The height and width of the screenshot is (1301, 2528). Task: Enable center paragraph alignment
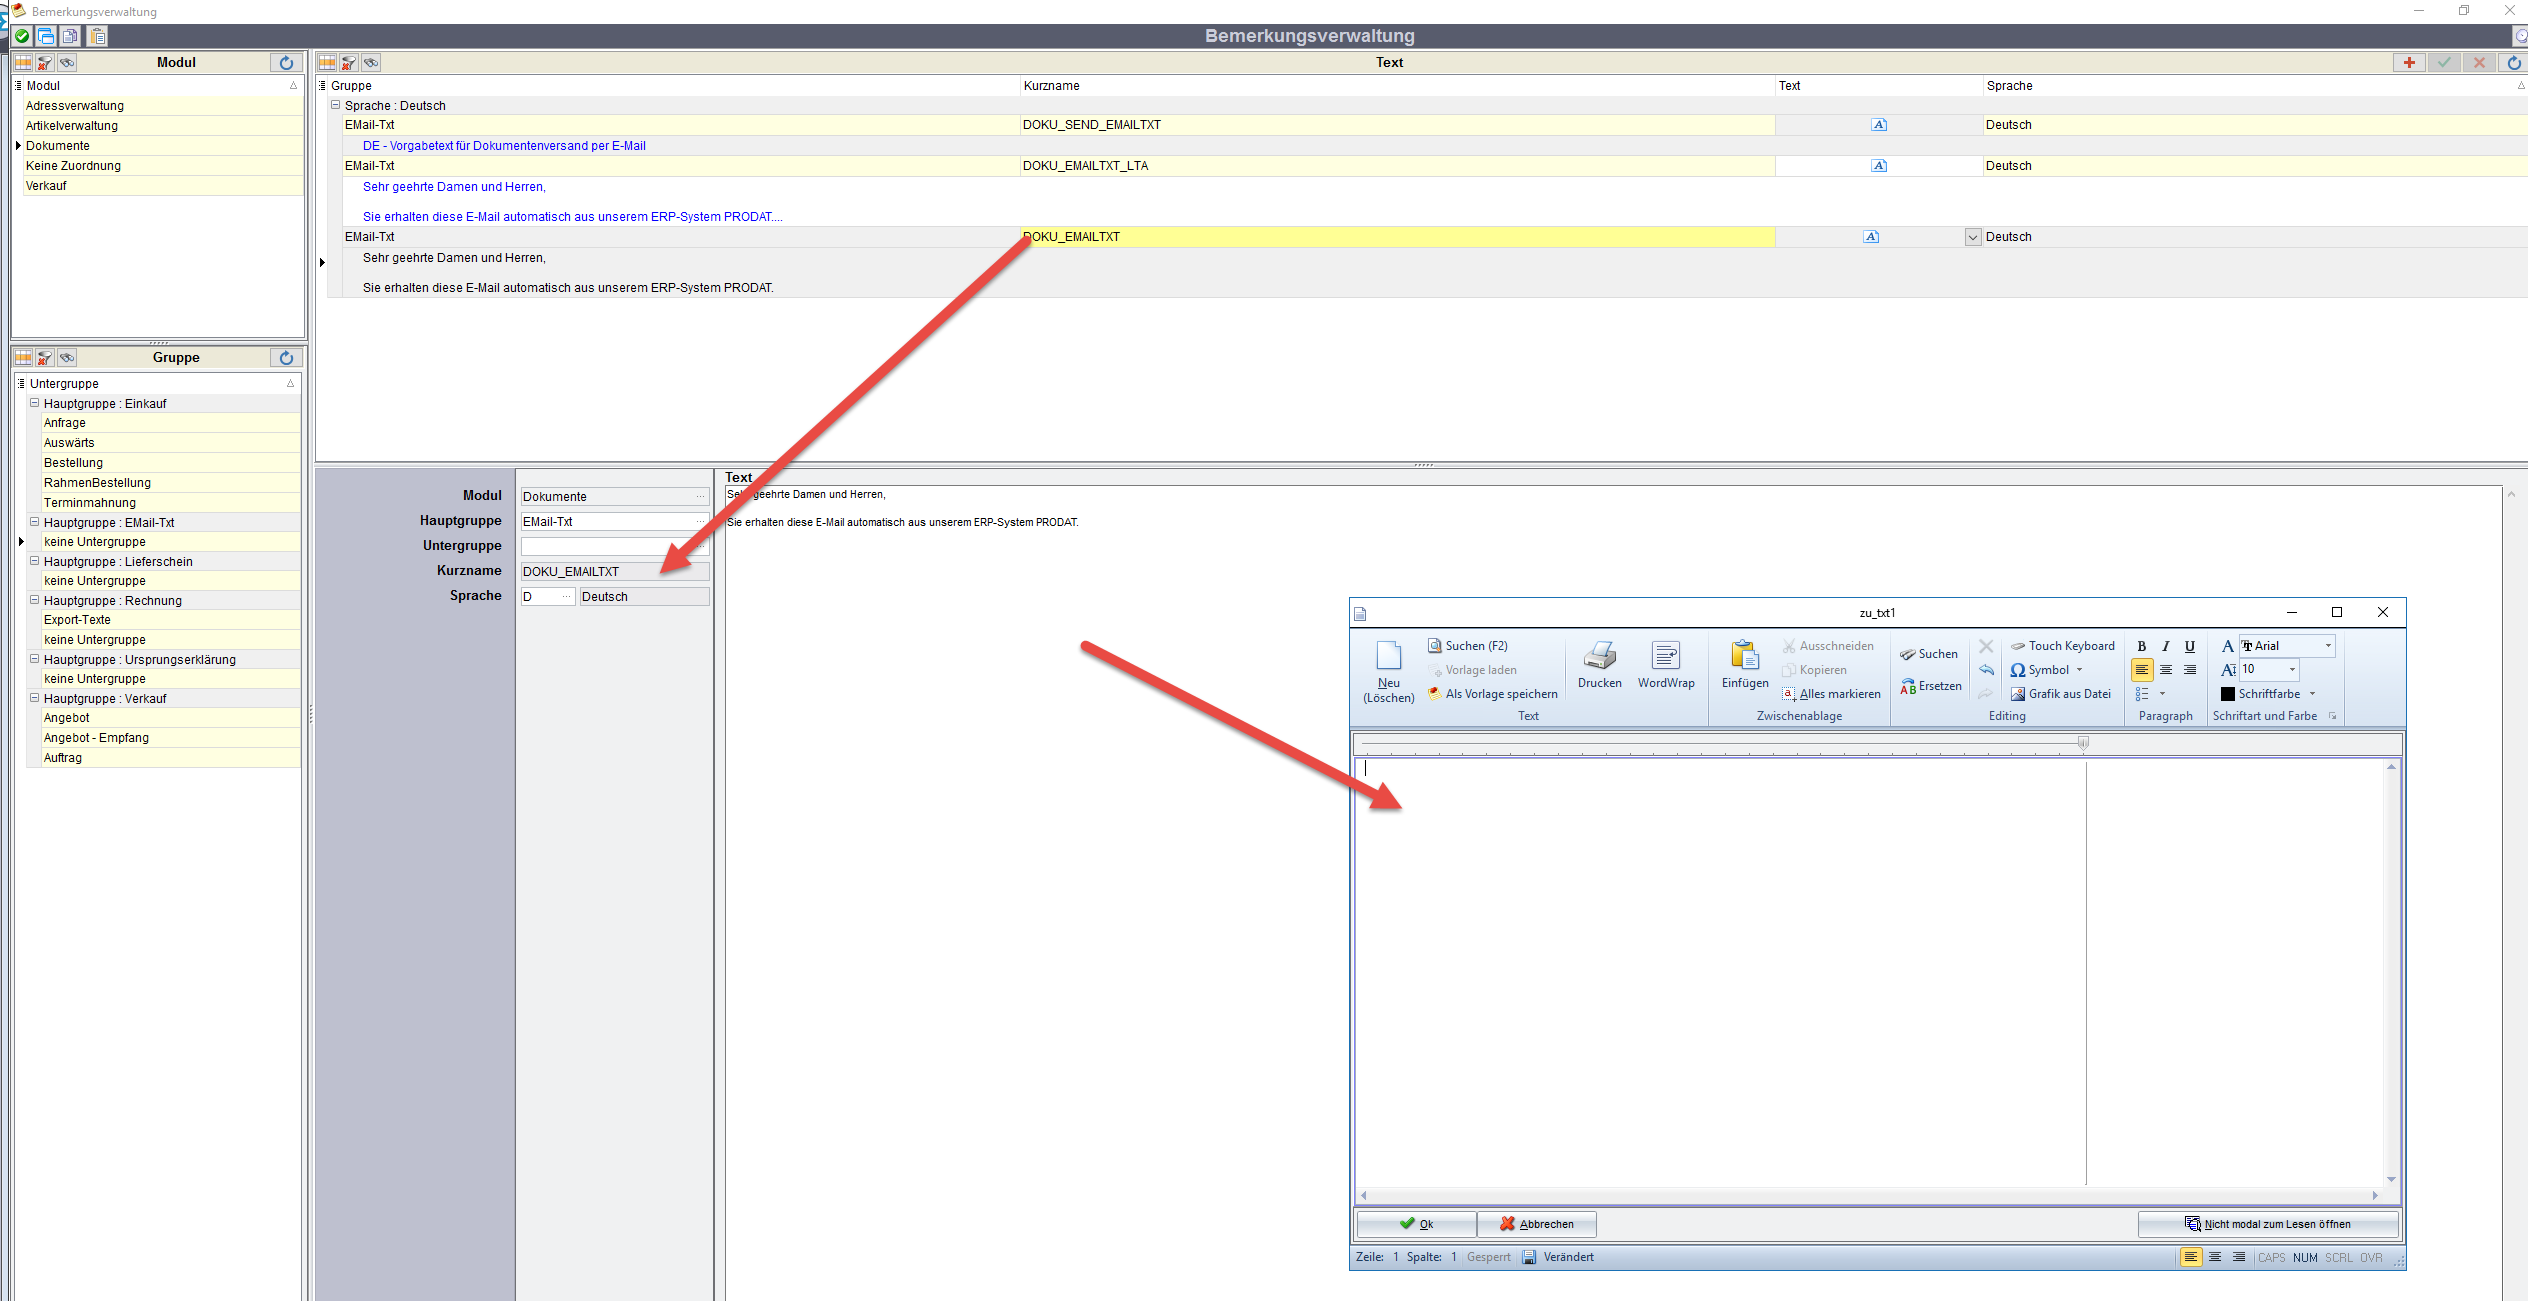click(x=2166, y=670)
